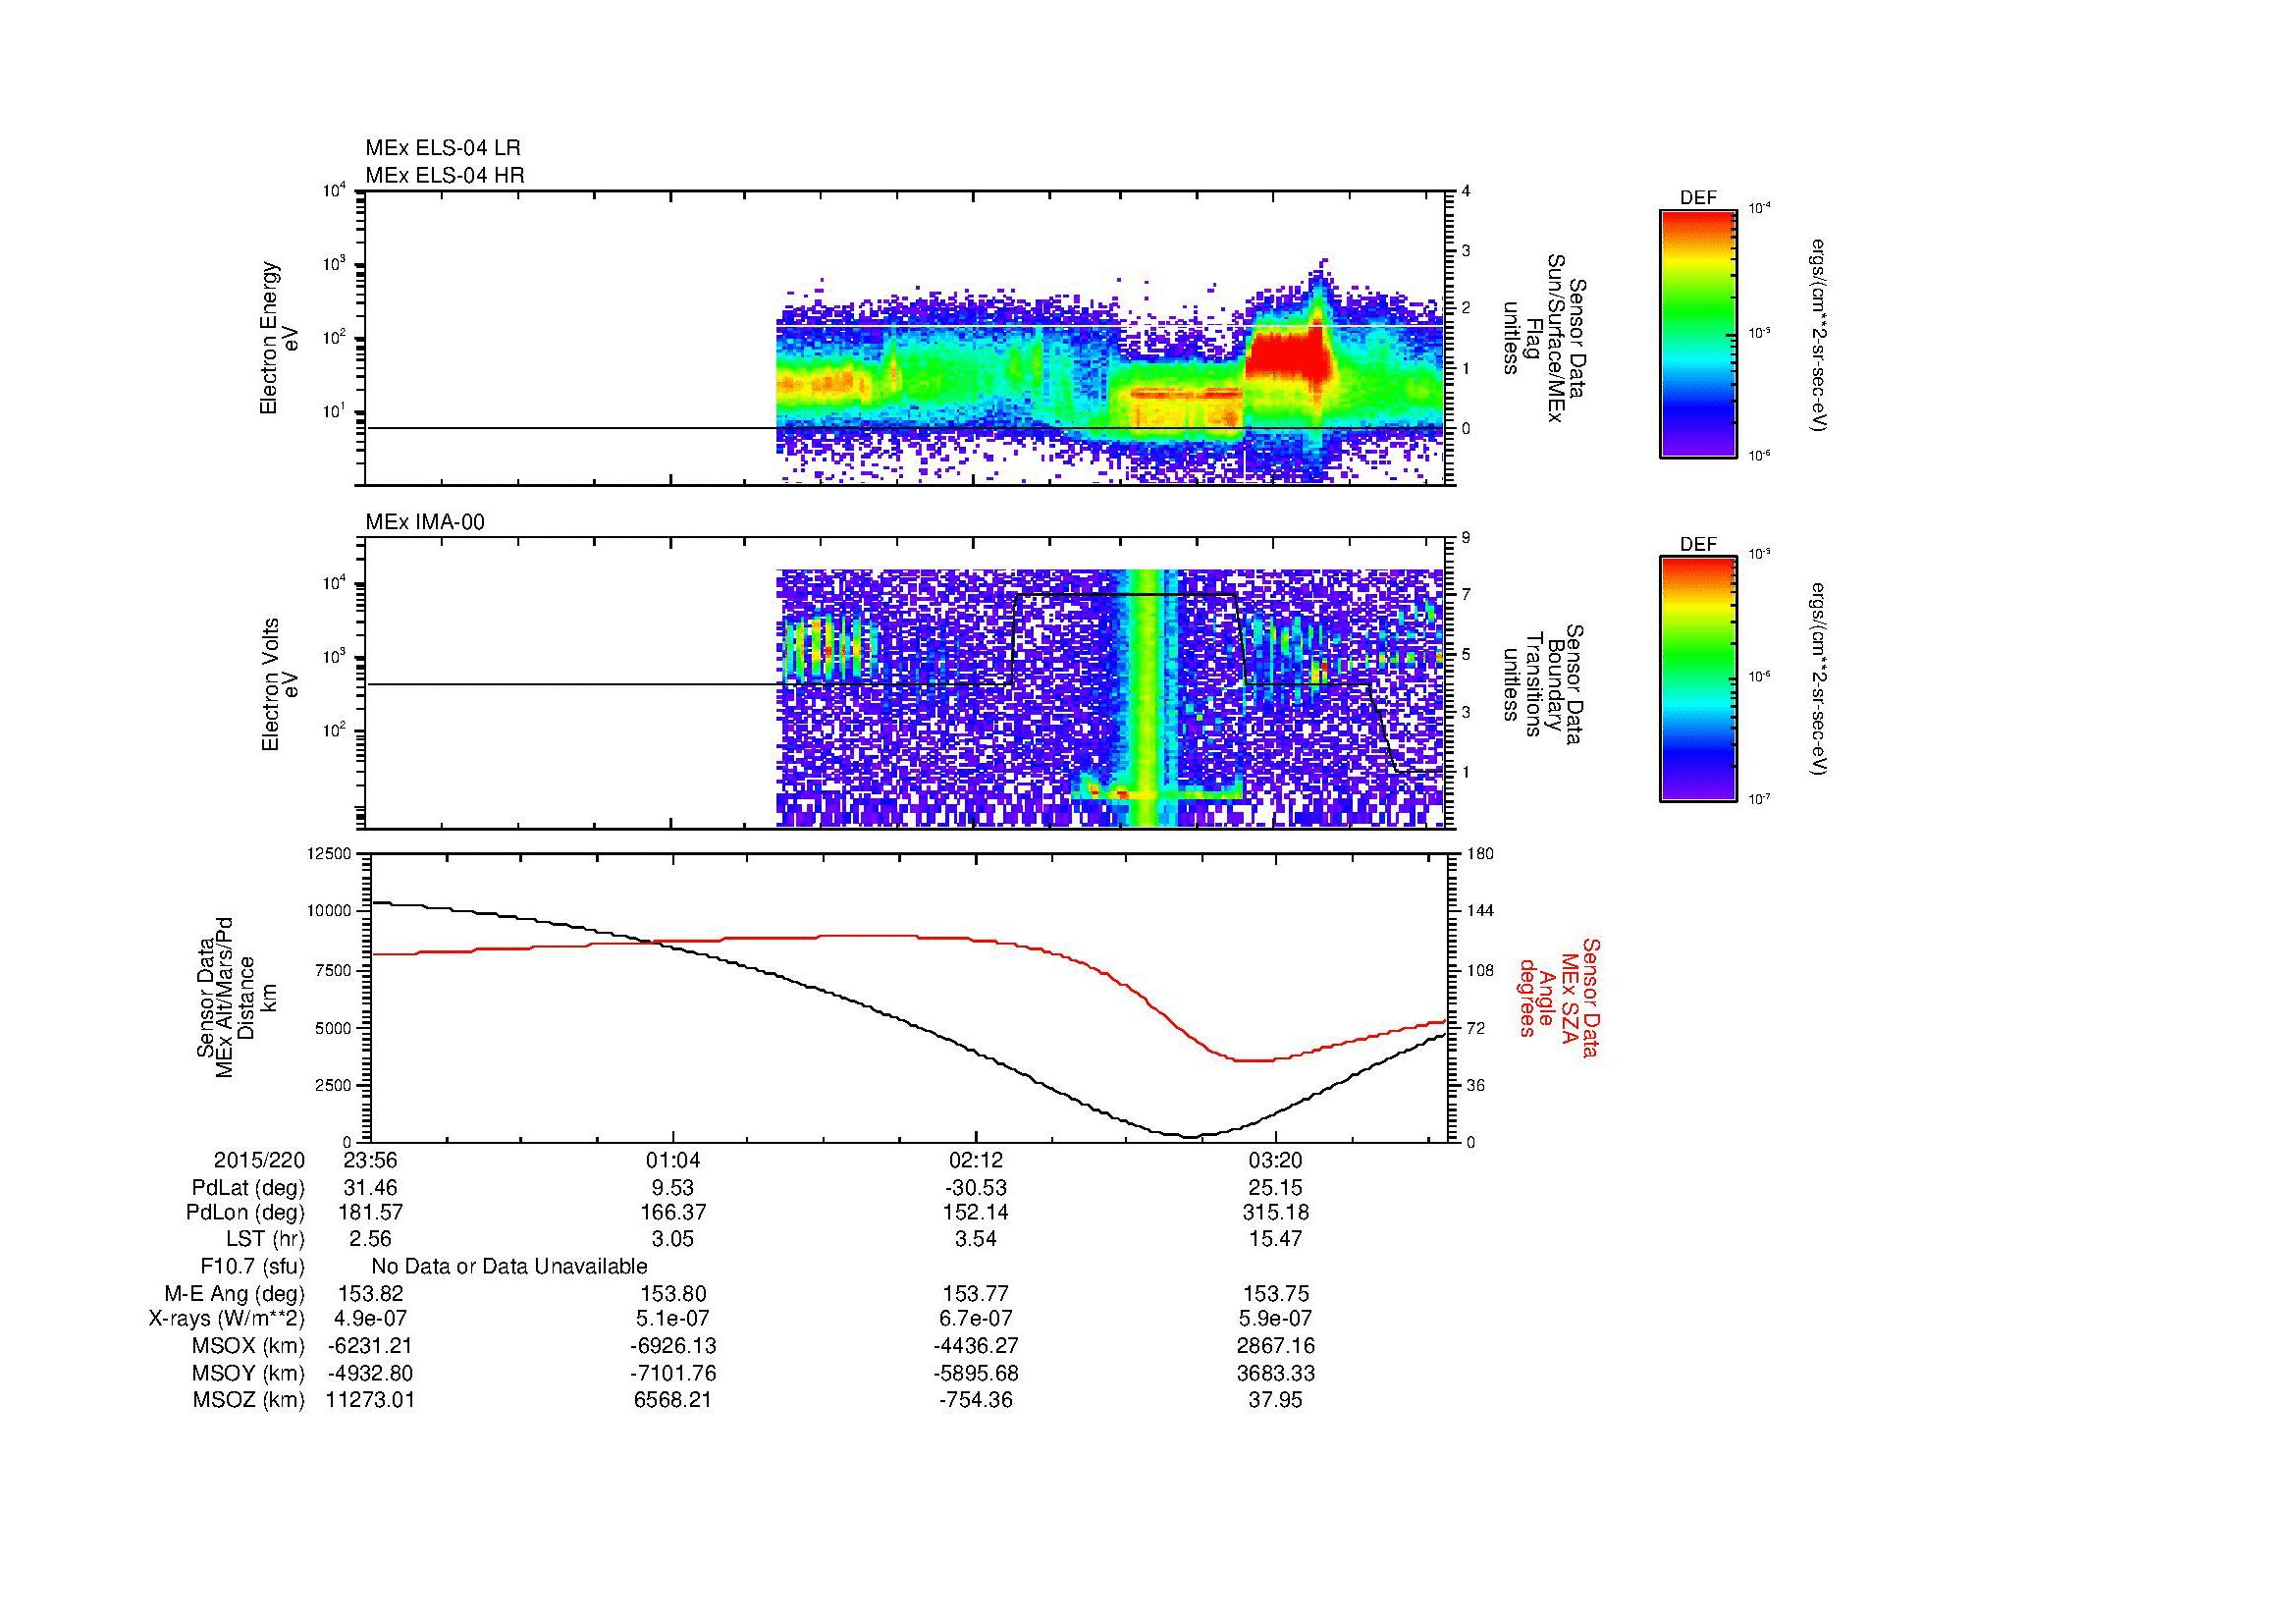
Task: Click the 'X-rays (W/m**2)' row label
Action: pos(227,1319)
